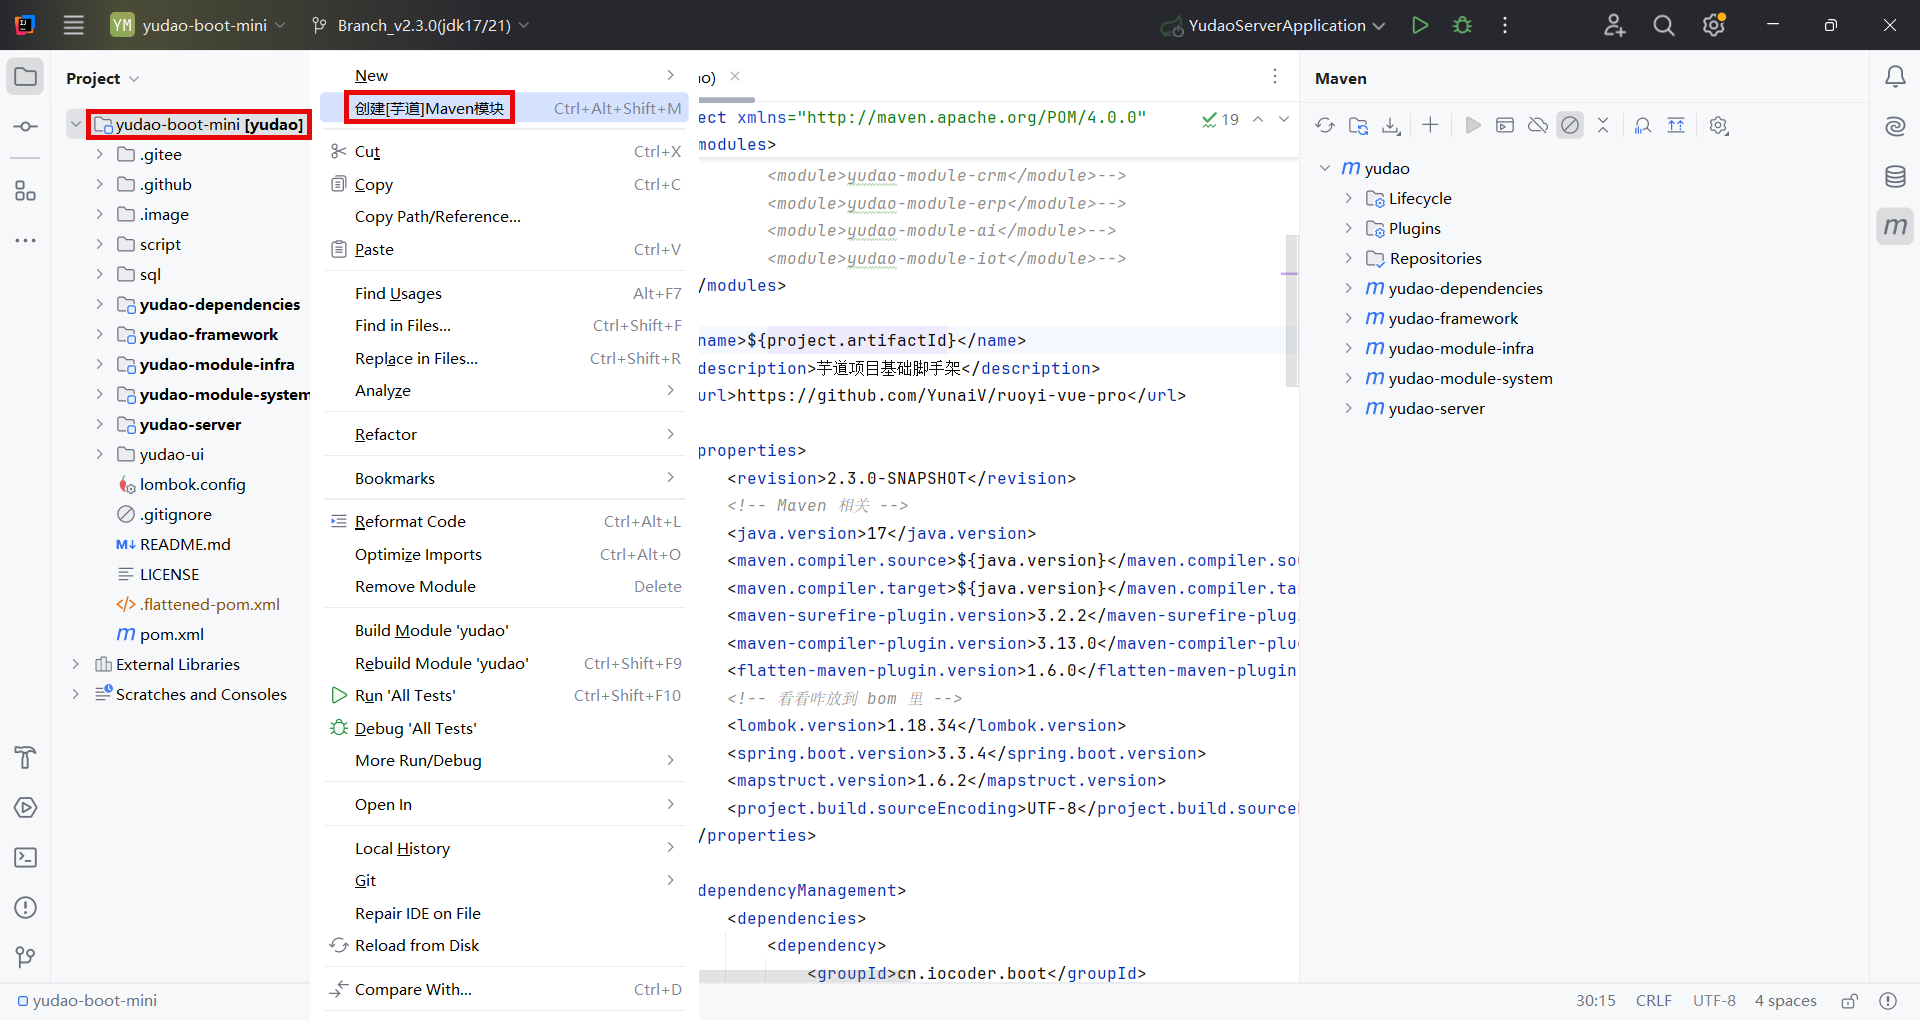
Task: Click CRLF line separator in status bar
Action: [1654, 1000]
